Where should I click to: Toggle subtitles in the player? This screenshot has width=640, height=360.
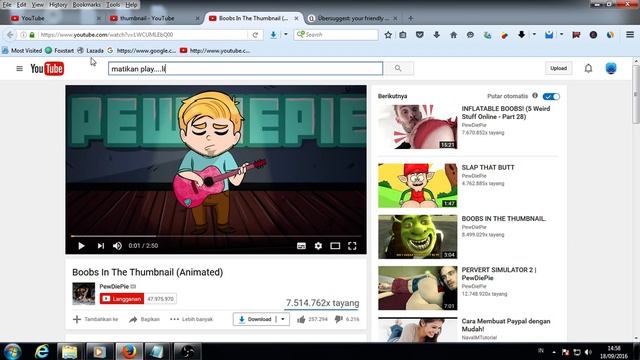point(301,246)
